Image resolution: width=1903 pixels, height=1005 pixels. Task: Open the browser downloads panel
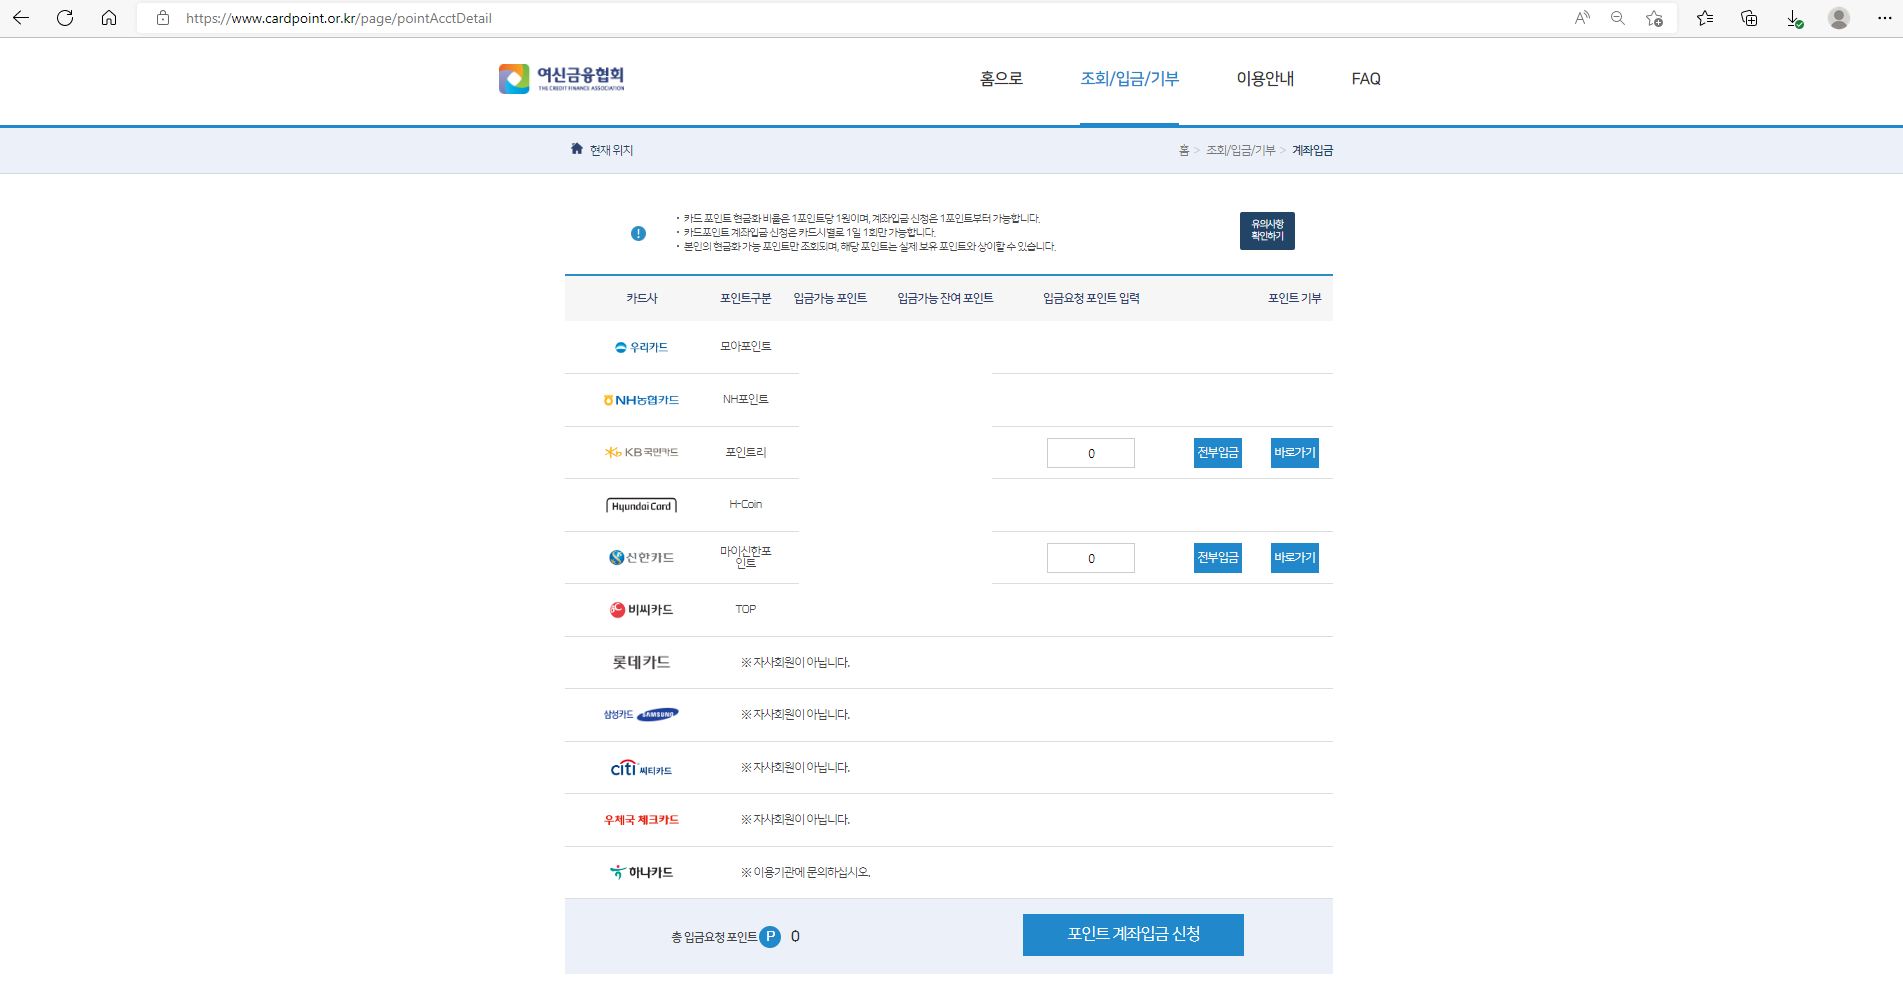point(1793,18)
